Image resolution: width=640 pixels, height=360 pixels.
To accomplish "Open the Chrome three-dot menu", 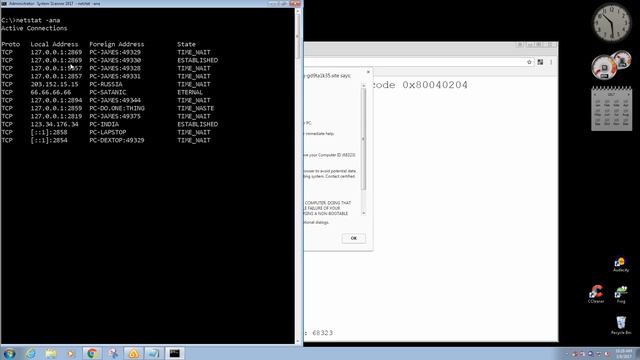I will pos(551,62).
